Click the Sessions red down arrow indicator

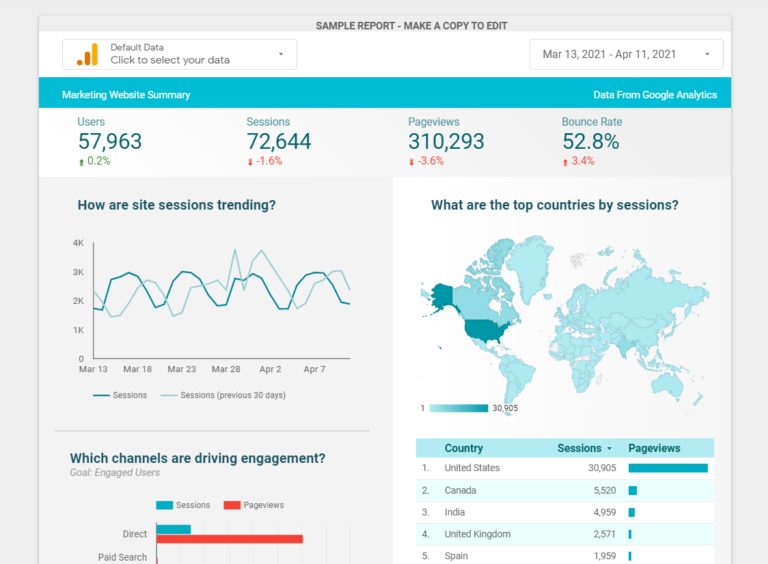pos(250,162)
